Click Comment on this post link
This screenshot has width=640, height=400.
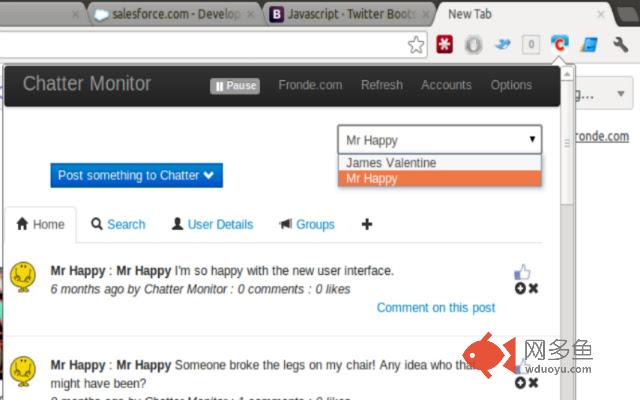(436, 308)
